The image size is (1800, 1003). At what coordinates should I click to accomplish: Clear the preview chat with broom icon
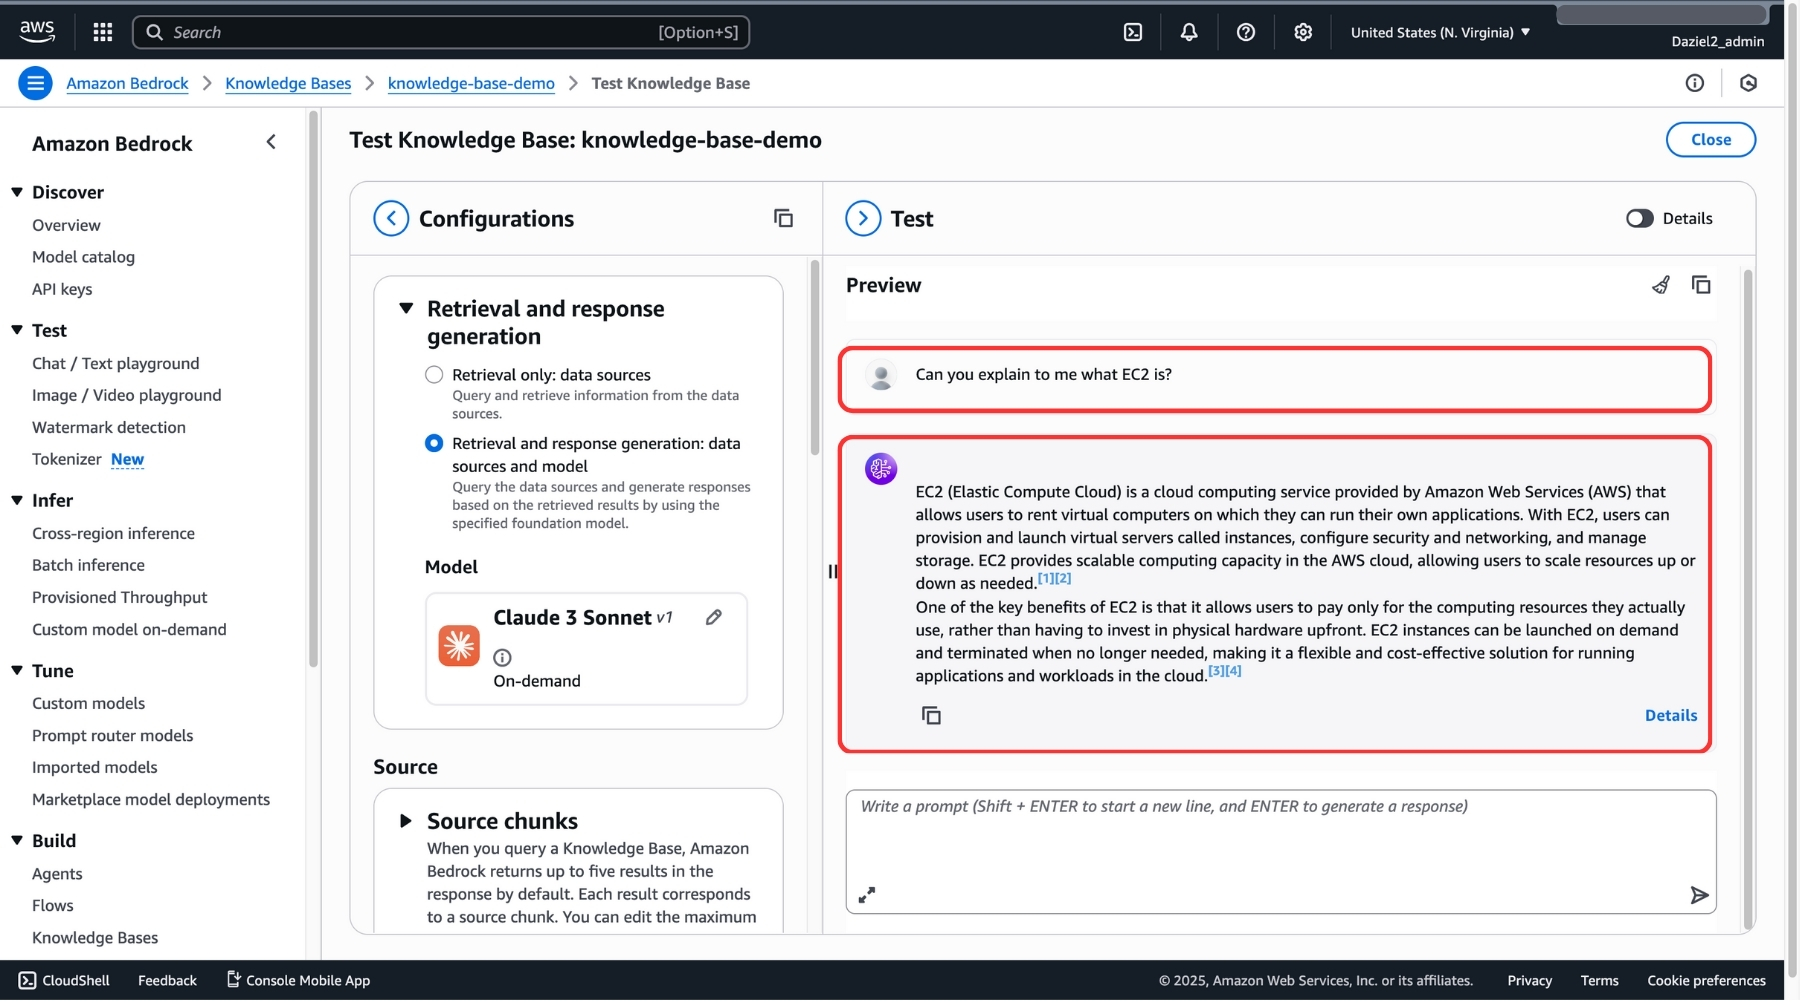click(x=1660, y=285)
